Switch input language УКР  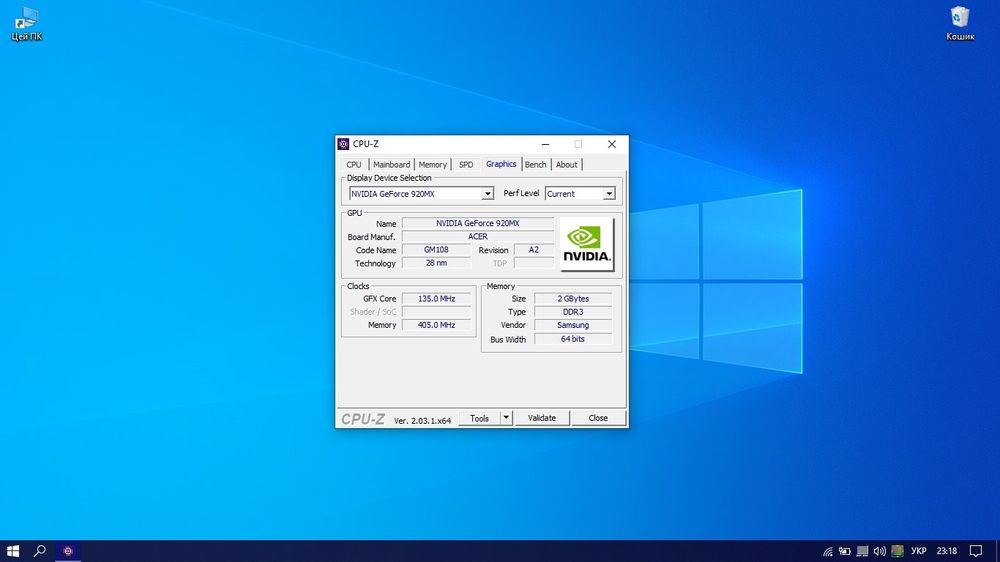point(919,551)
